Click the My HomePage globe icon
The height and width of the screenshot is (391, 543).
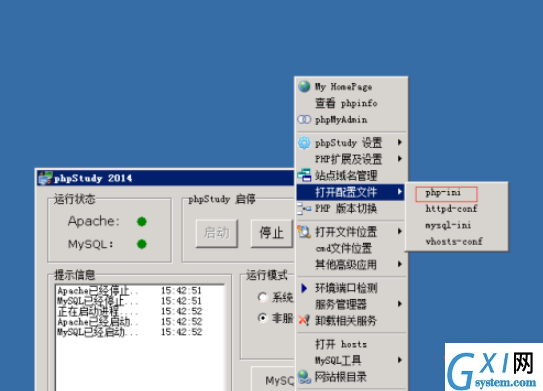click(304, 86)
